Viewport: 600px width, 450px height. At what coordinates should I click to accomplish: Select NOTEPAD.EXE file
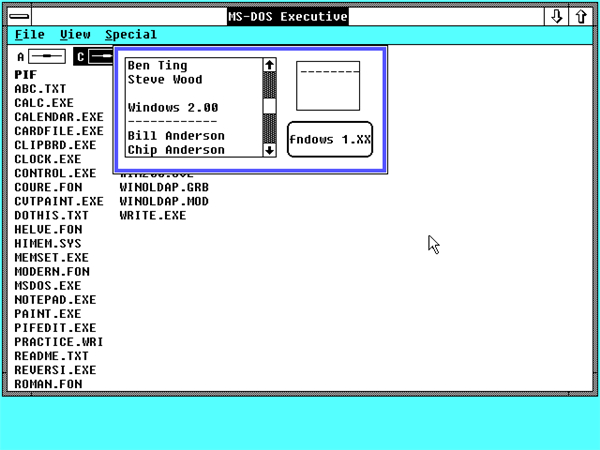[55, 300]
